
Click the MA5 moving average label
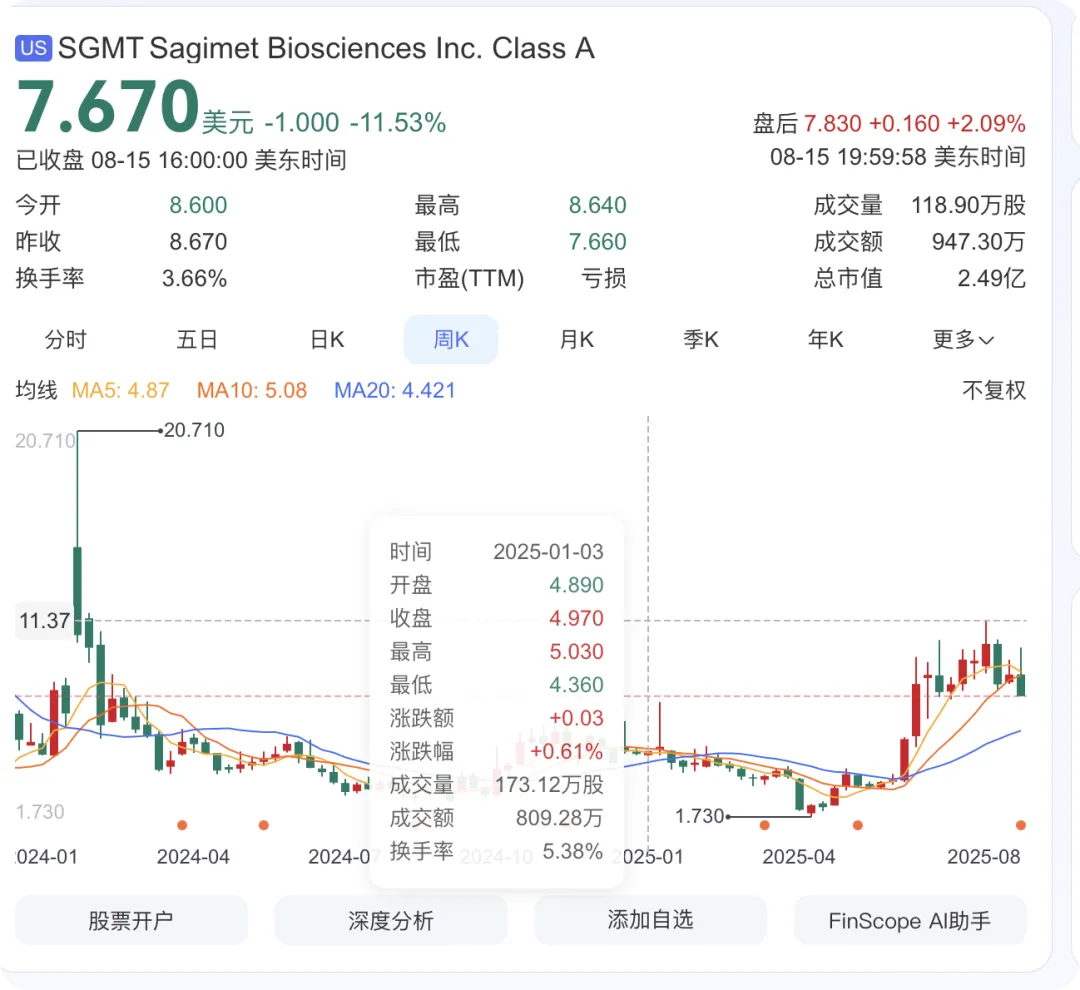[120, 390]
